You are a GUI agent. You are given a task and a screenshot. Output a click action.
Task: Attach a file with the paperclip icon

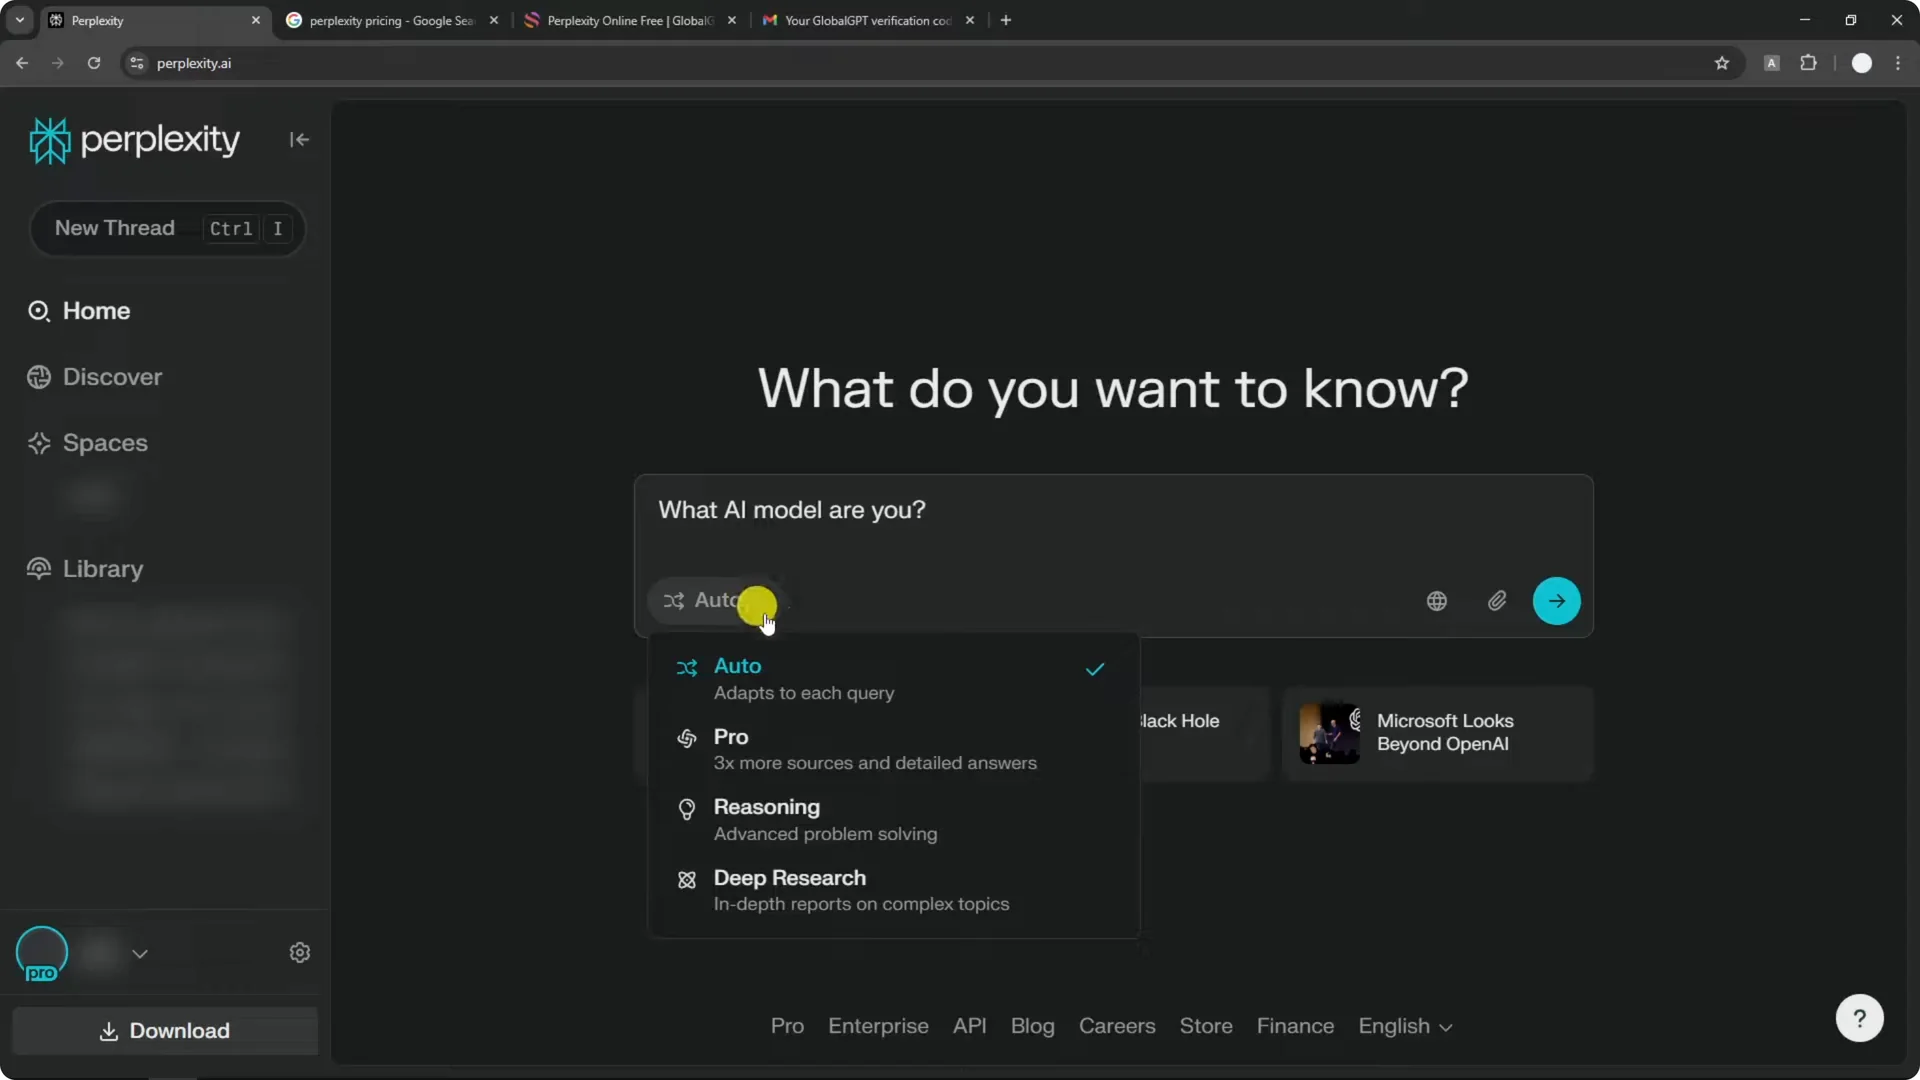1497,600
